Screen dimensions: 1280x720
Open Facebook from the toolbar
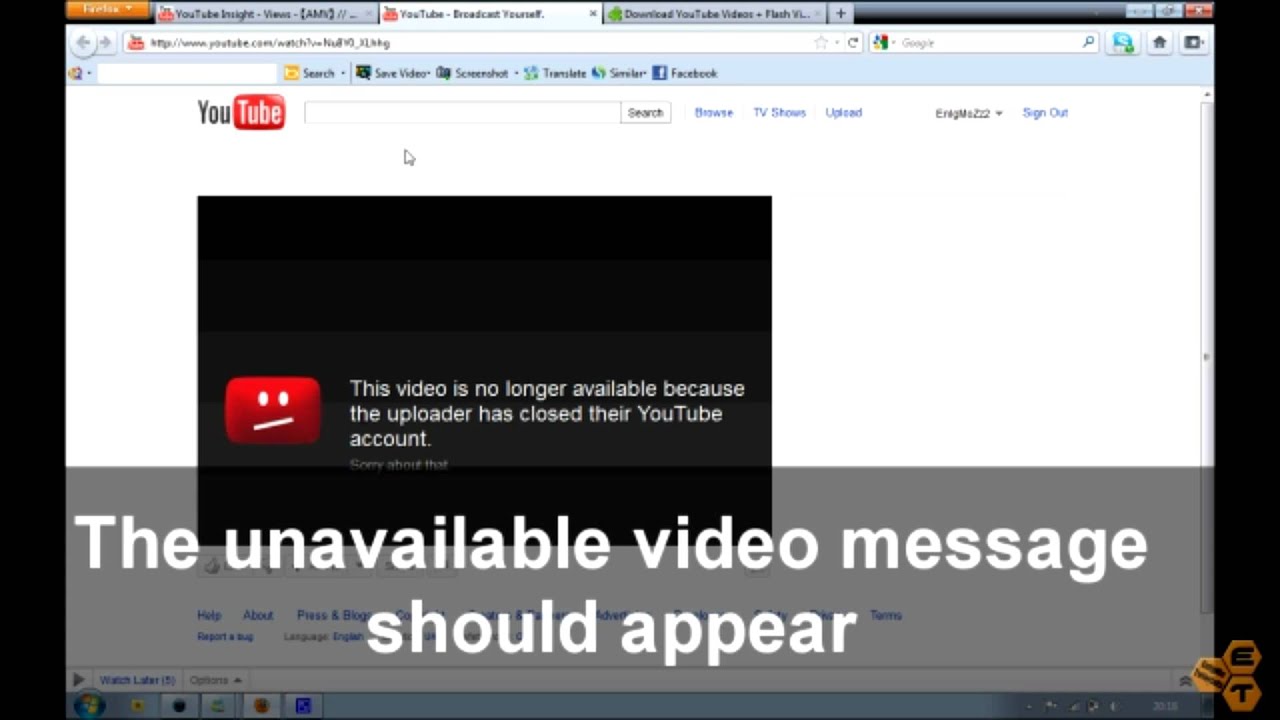[685, 73]
